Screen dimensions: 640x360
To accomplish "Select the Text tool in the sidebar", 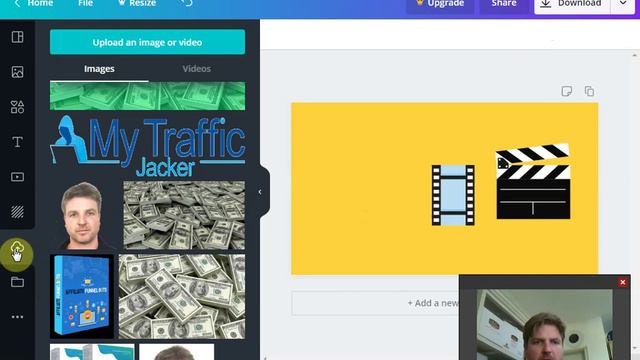I will click(17, 142).
